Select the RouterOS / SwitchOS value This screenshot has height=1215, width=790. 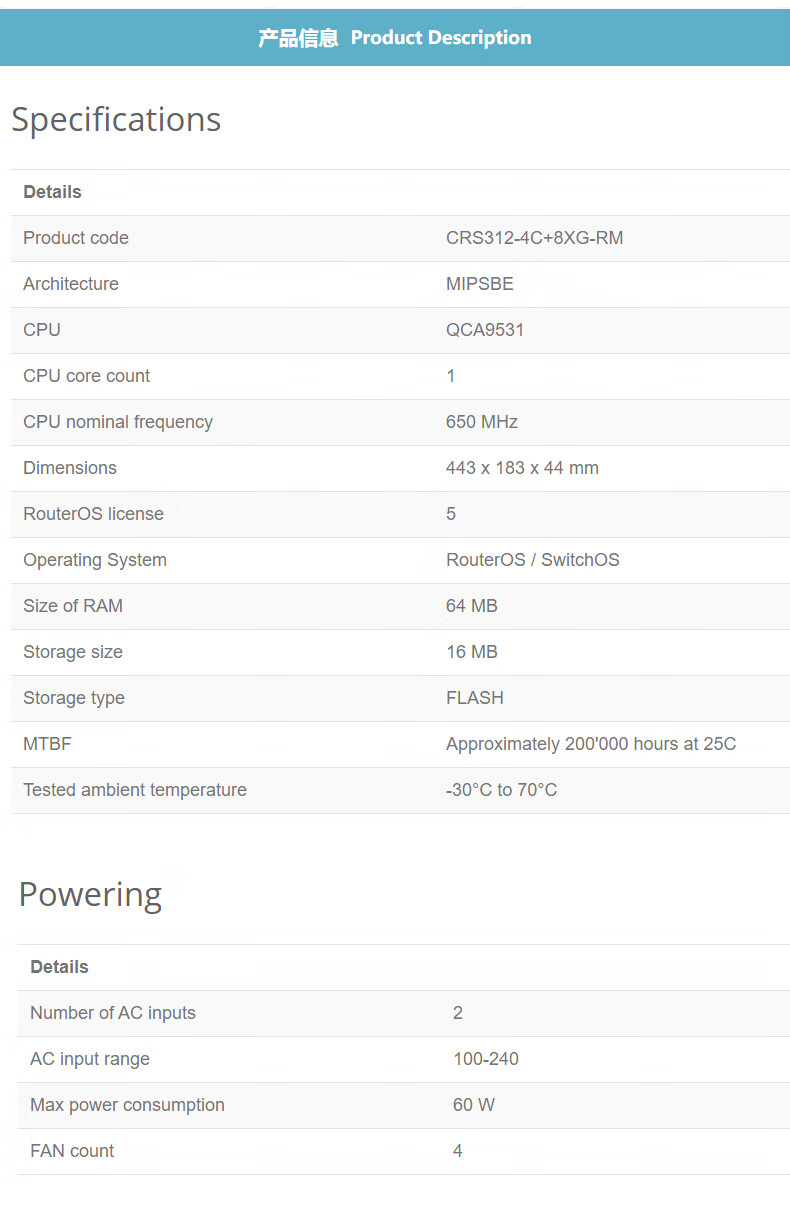tap(532, 560)
